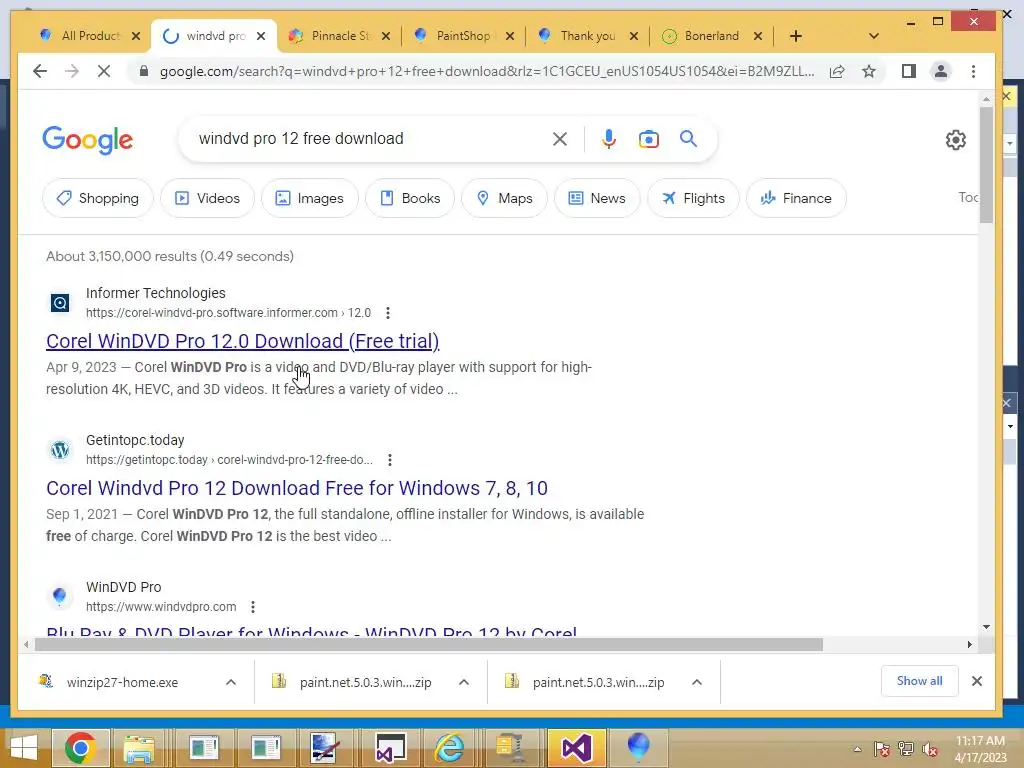Viewport: 1024px width, 768px height.
Task: Filter results by News
Action: point(597,198)
